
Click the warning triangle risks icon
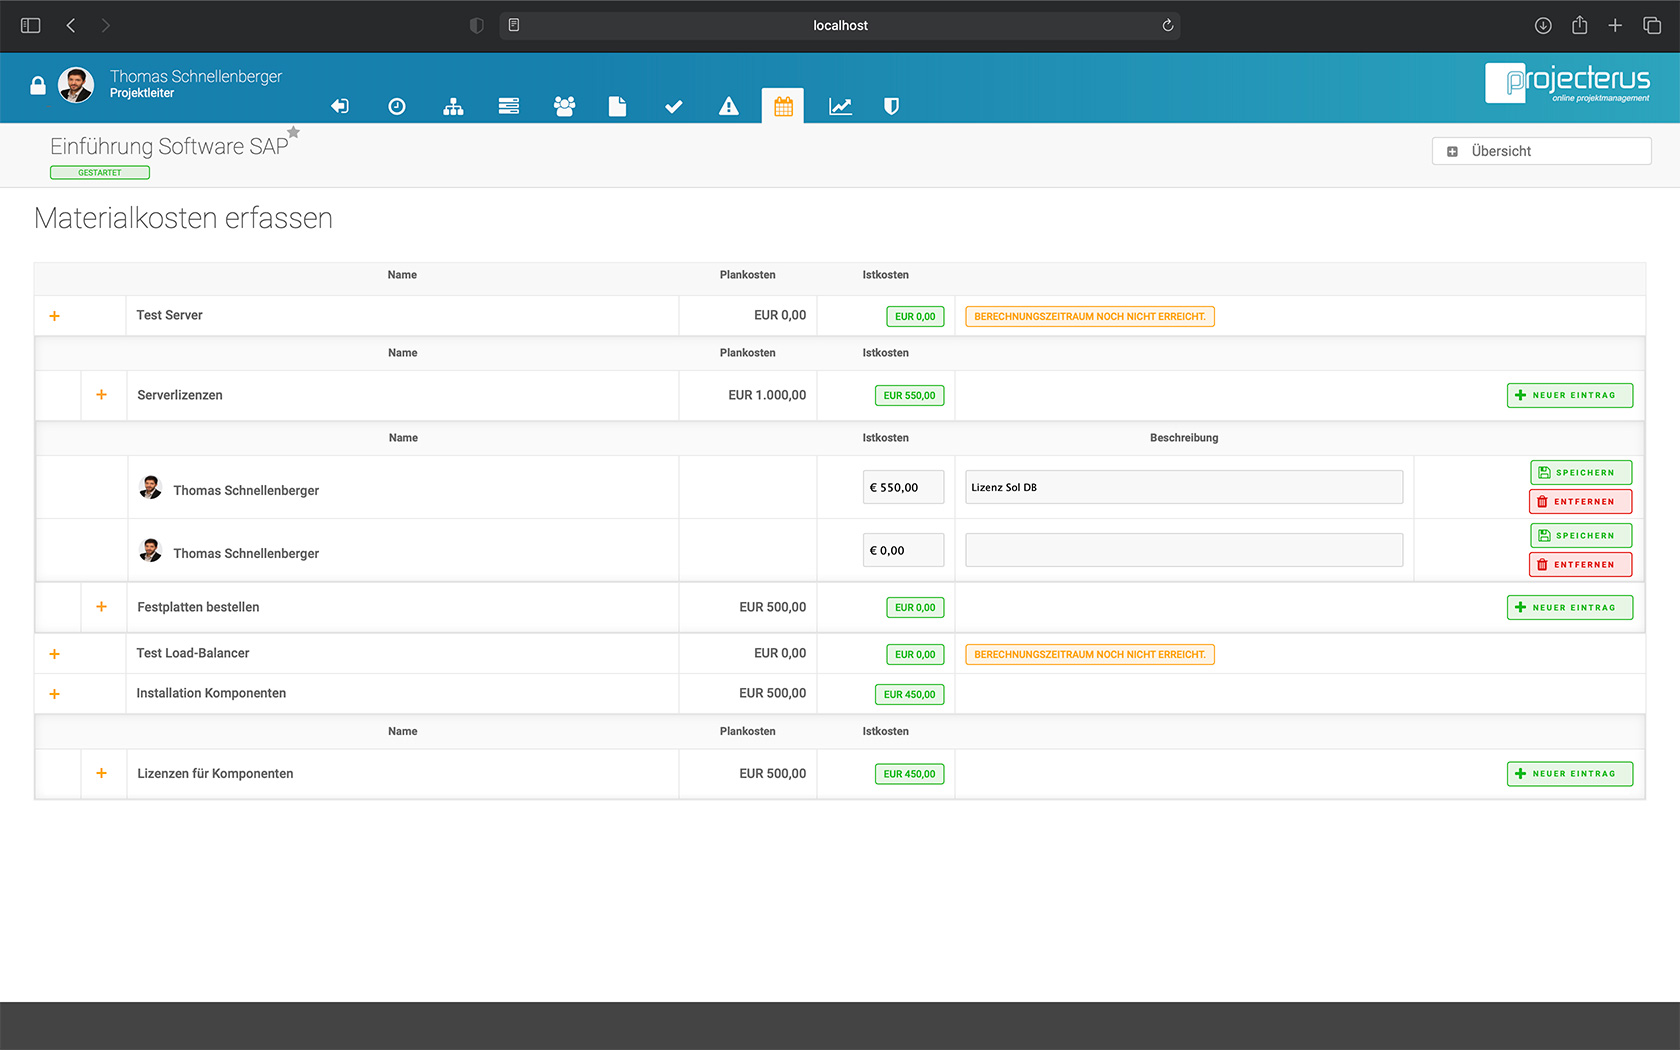point(729,106)
